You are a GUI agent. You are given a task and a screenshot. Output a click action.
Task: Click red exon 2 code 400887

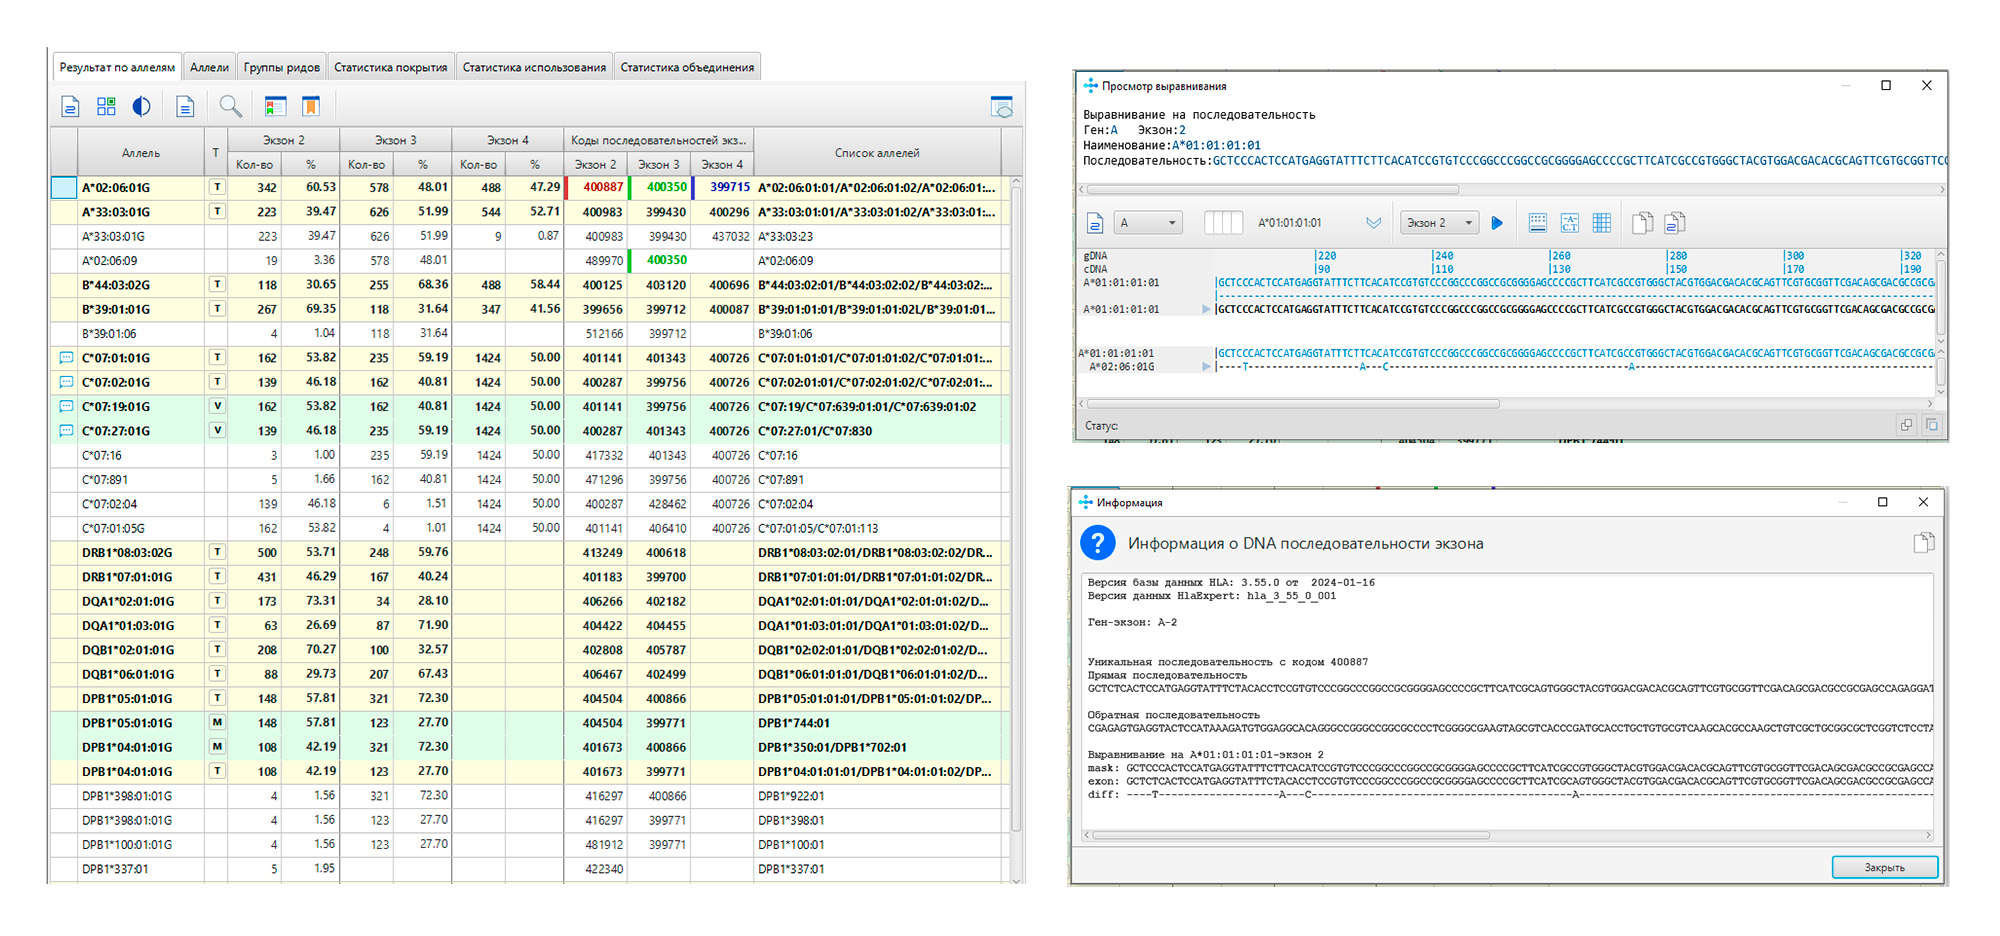tap(602, 187)
